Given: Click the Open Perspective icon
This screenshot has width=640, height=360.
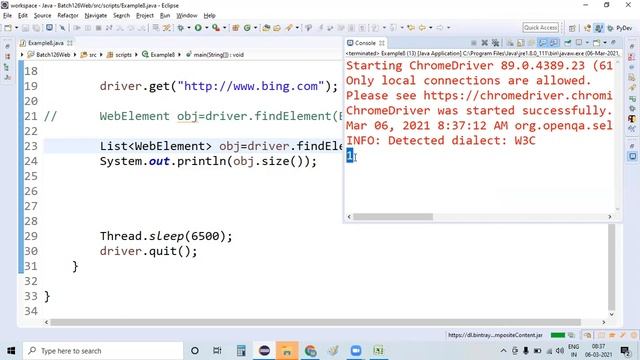Looking at the screenshot, I should click(572, 28).
